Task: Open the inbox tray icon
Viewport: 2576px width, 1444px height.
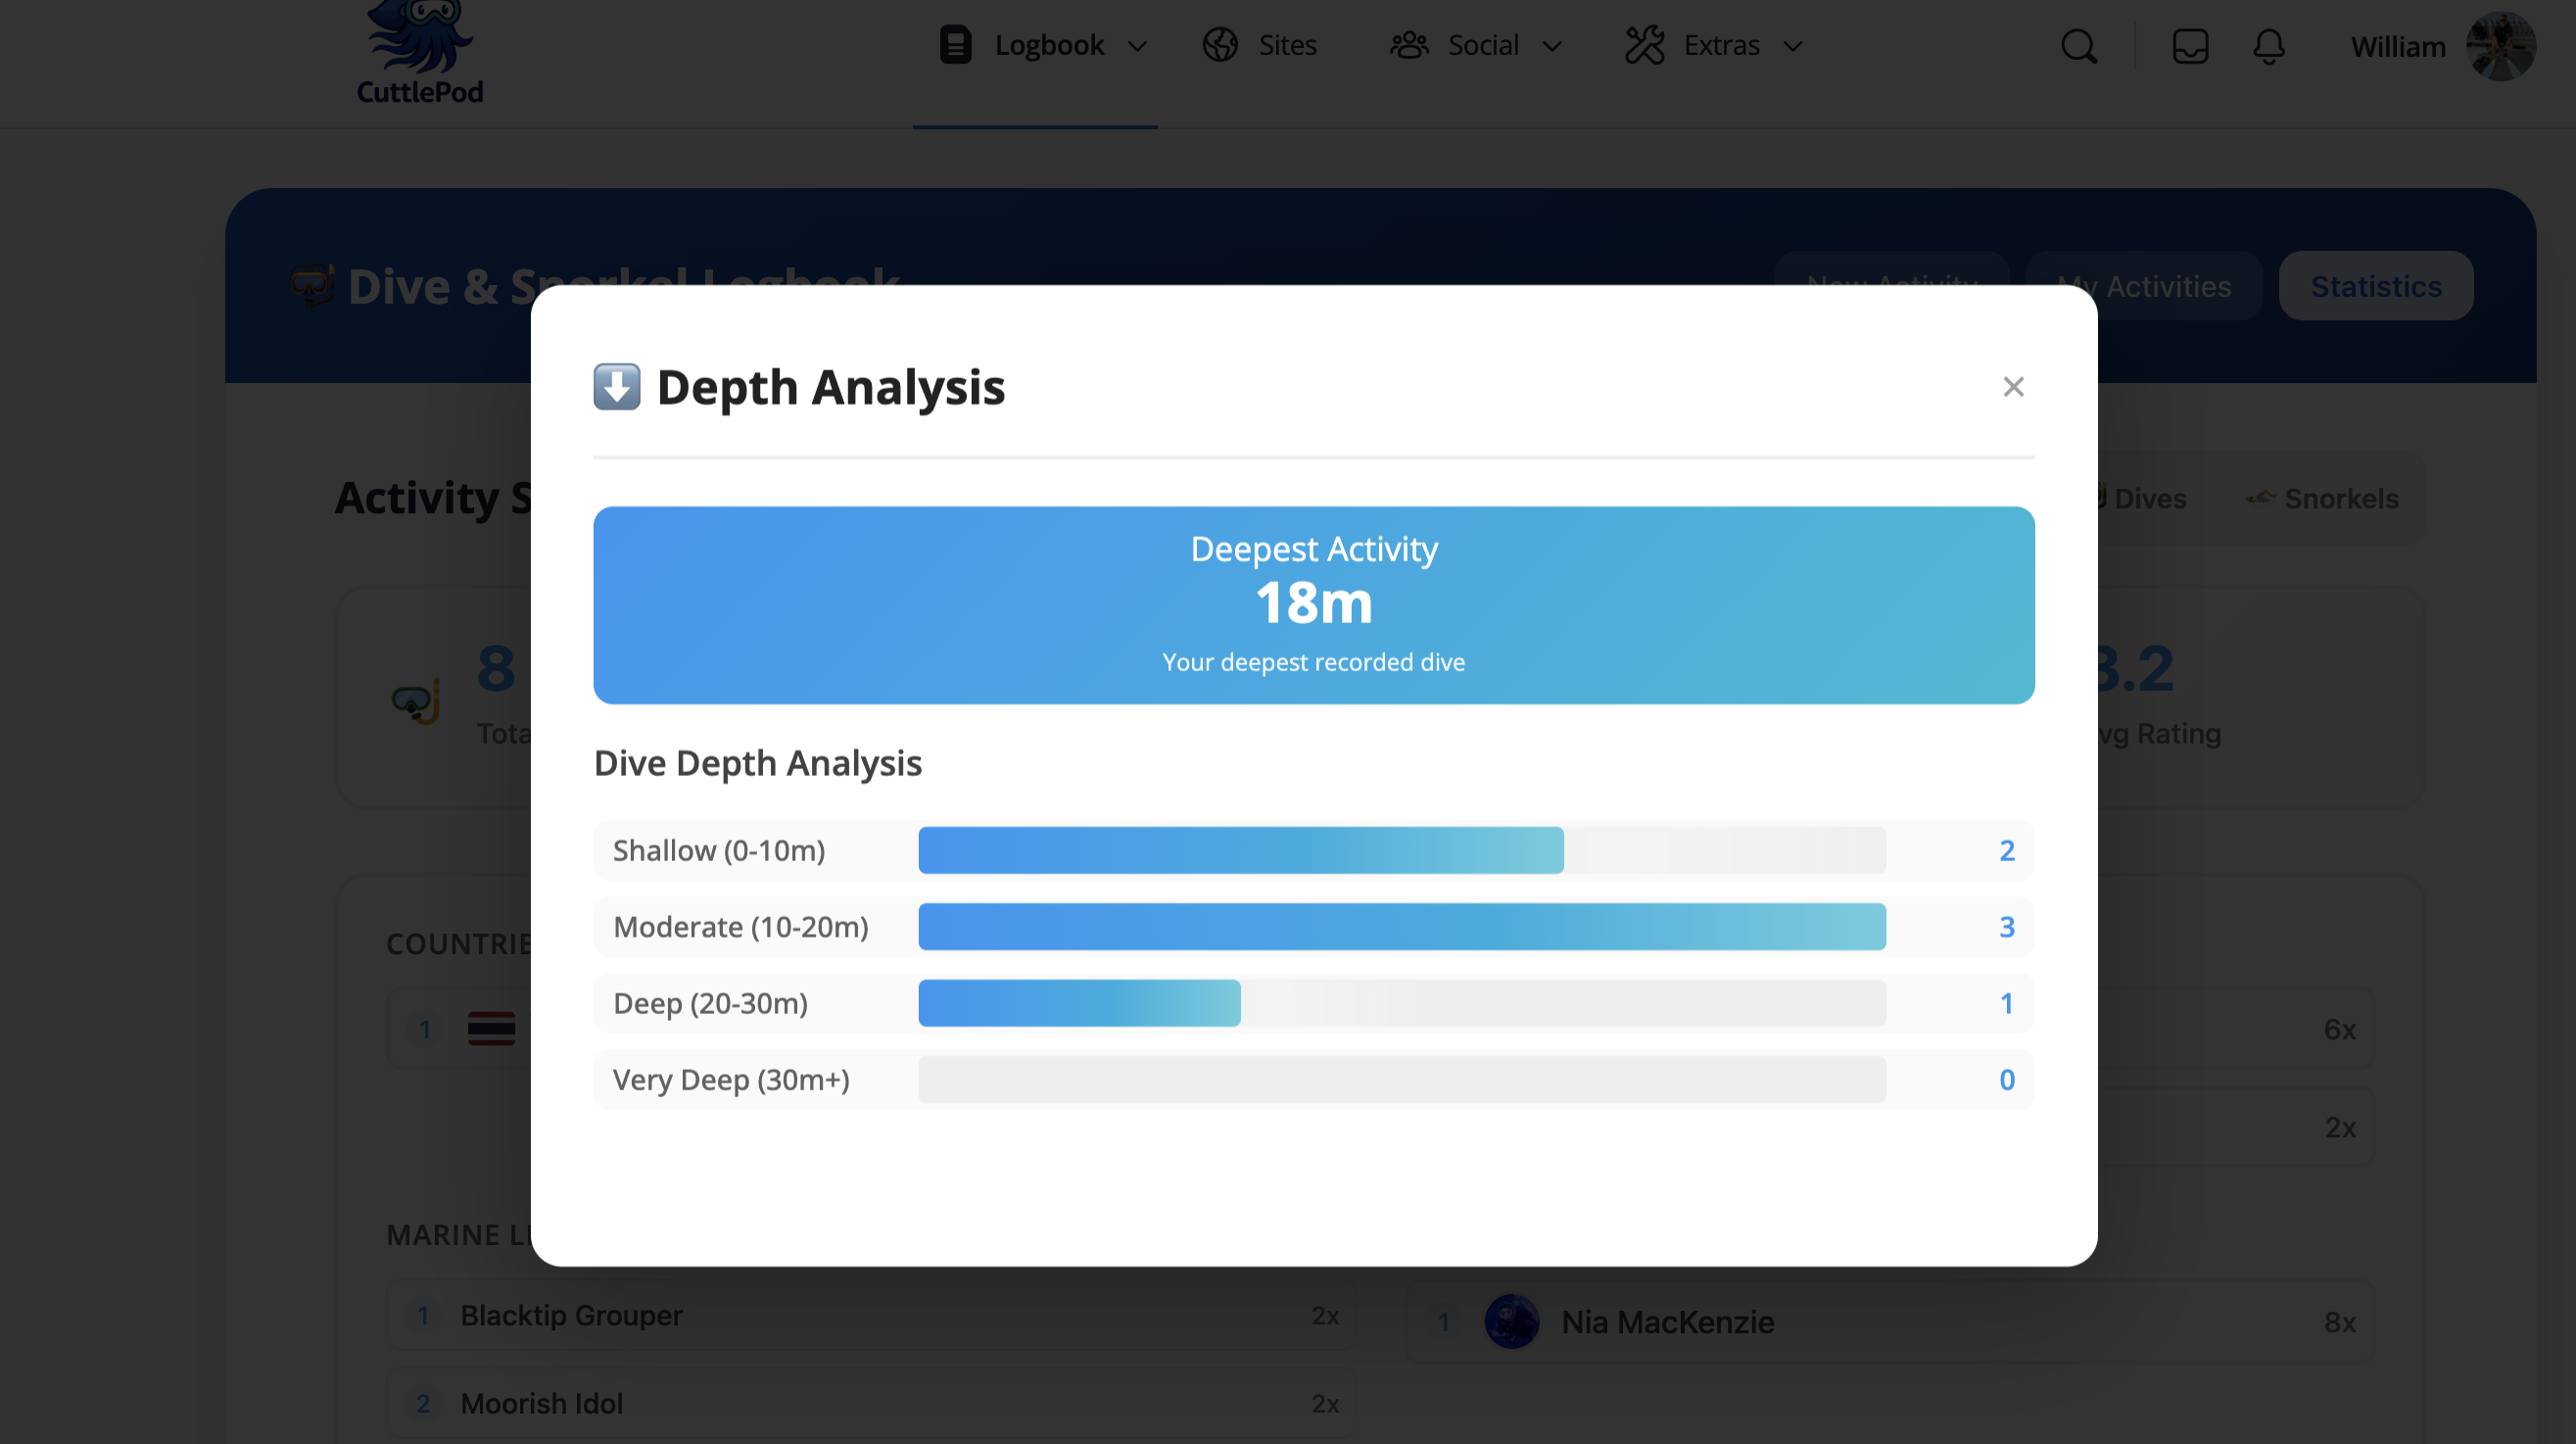Action: 2189,47
